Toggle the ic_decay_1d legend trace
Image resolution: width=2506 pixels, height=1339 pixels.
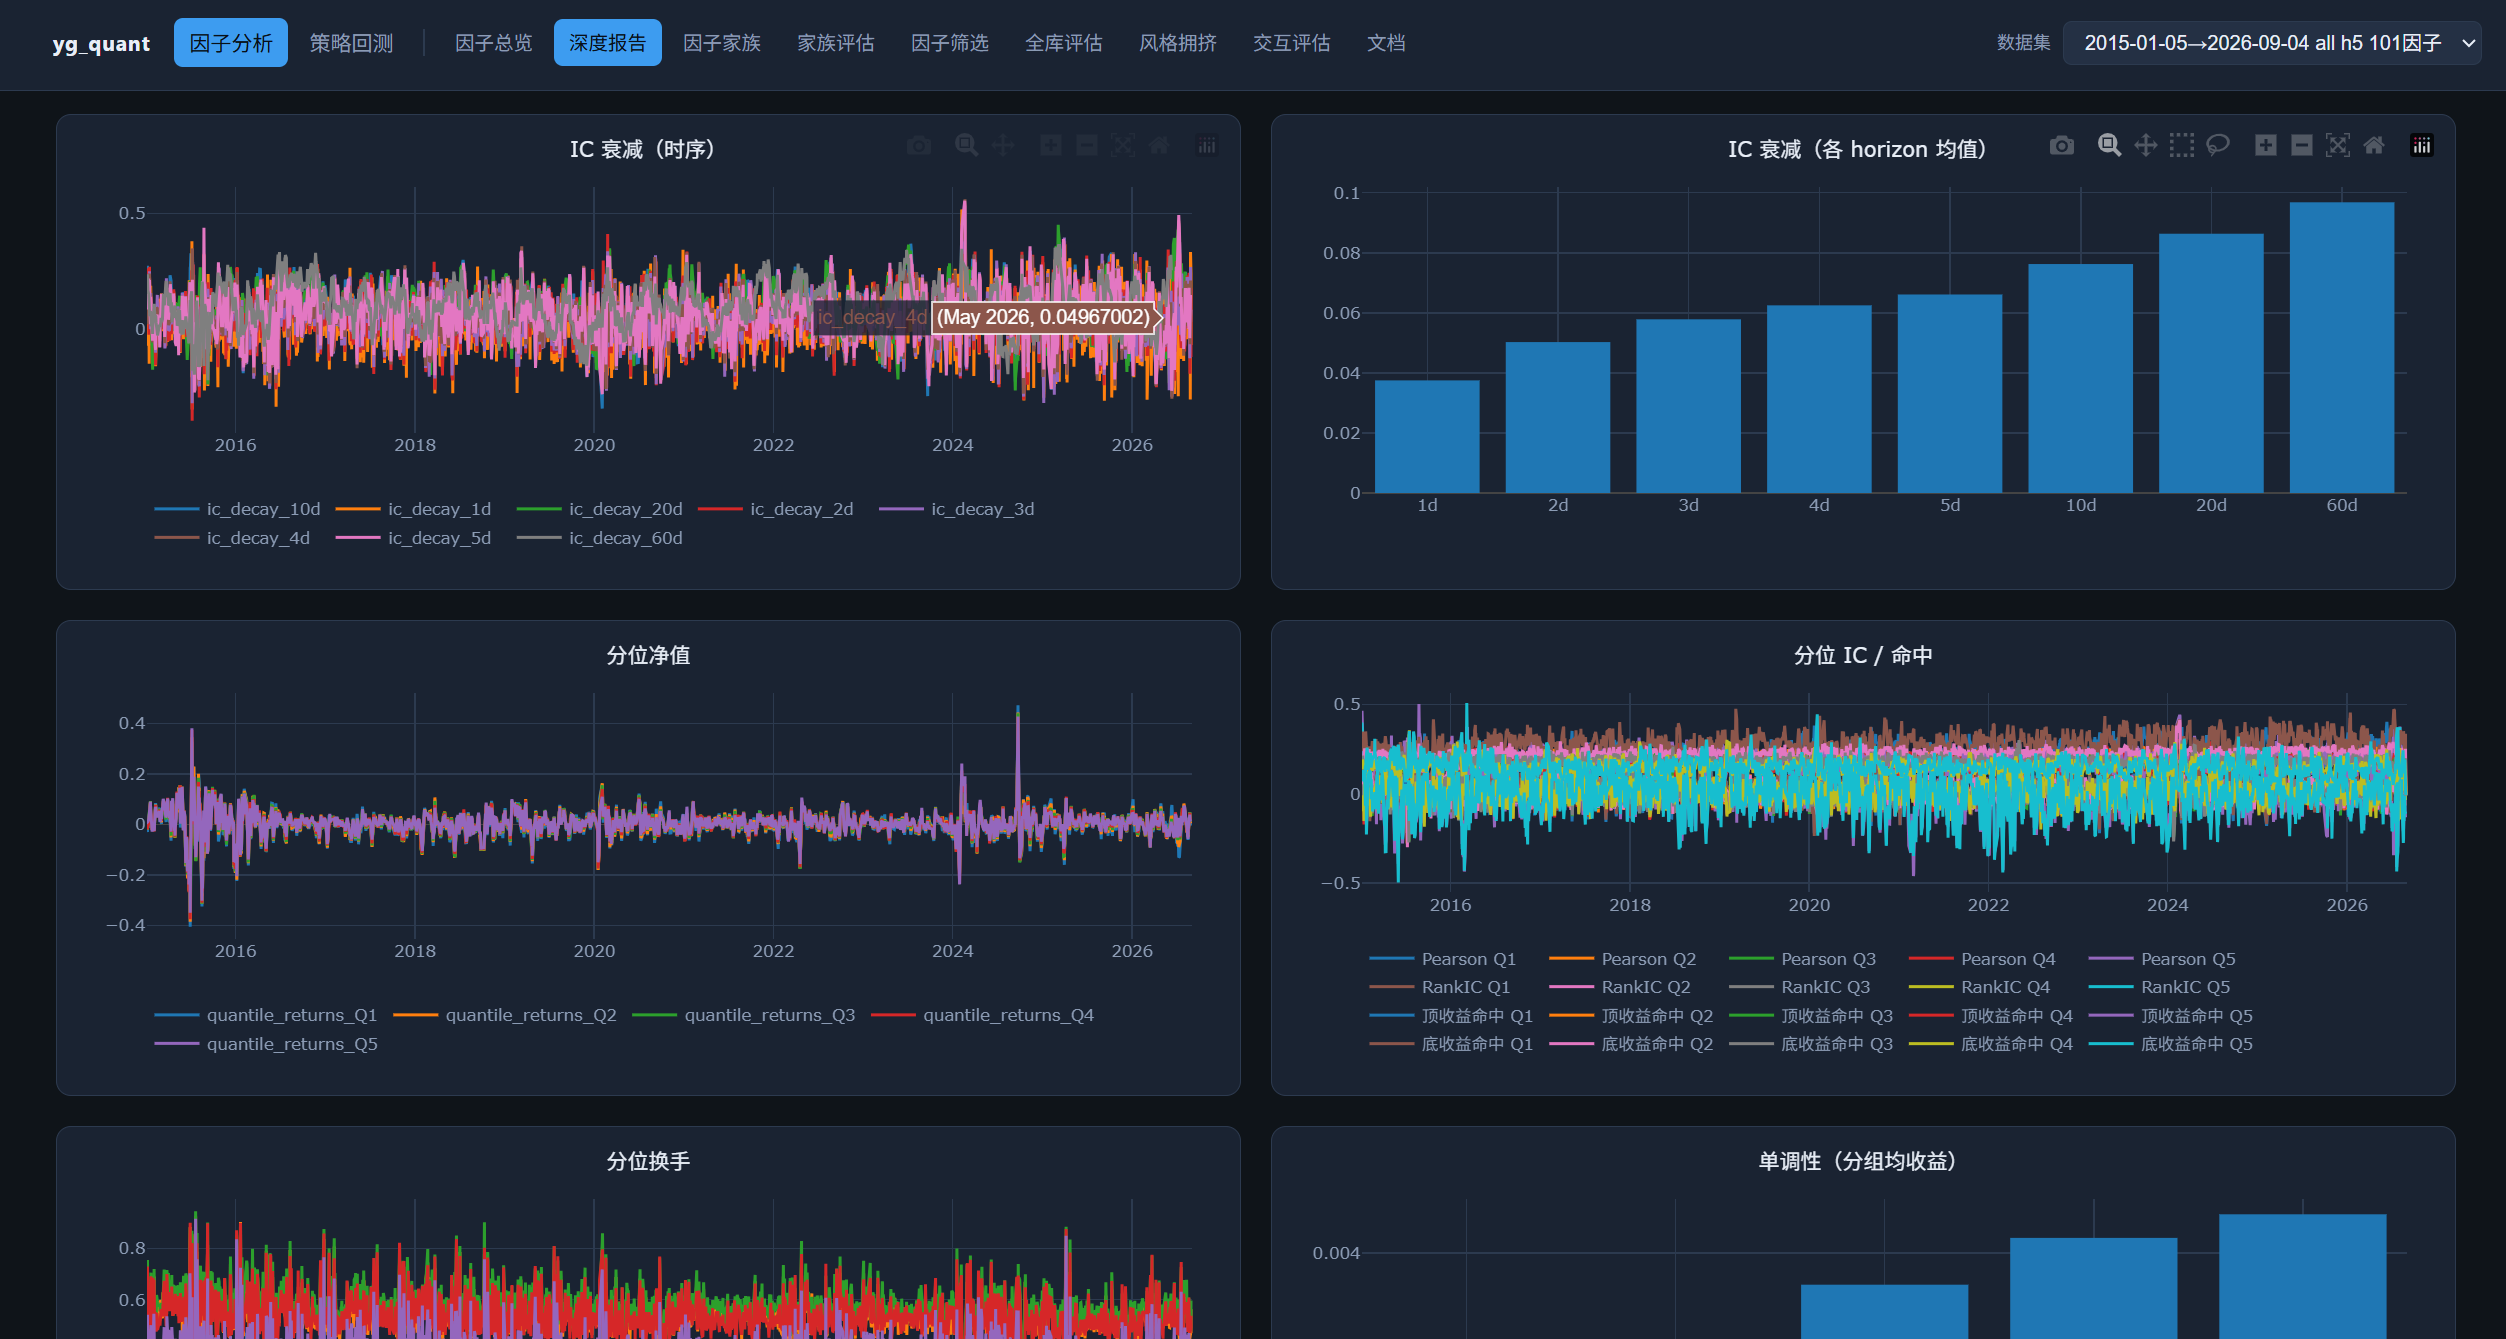[414, 509]
